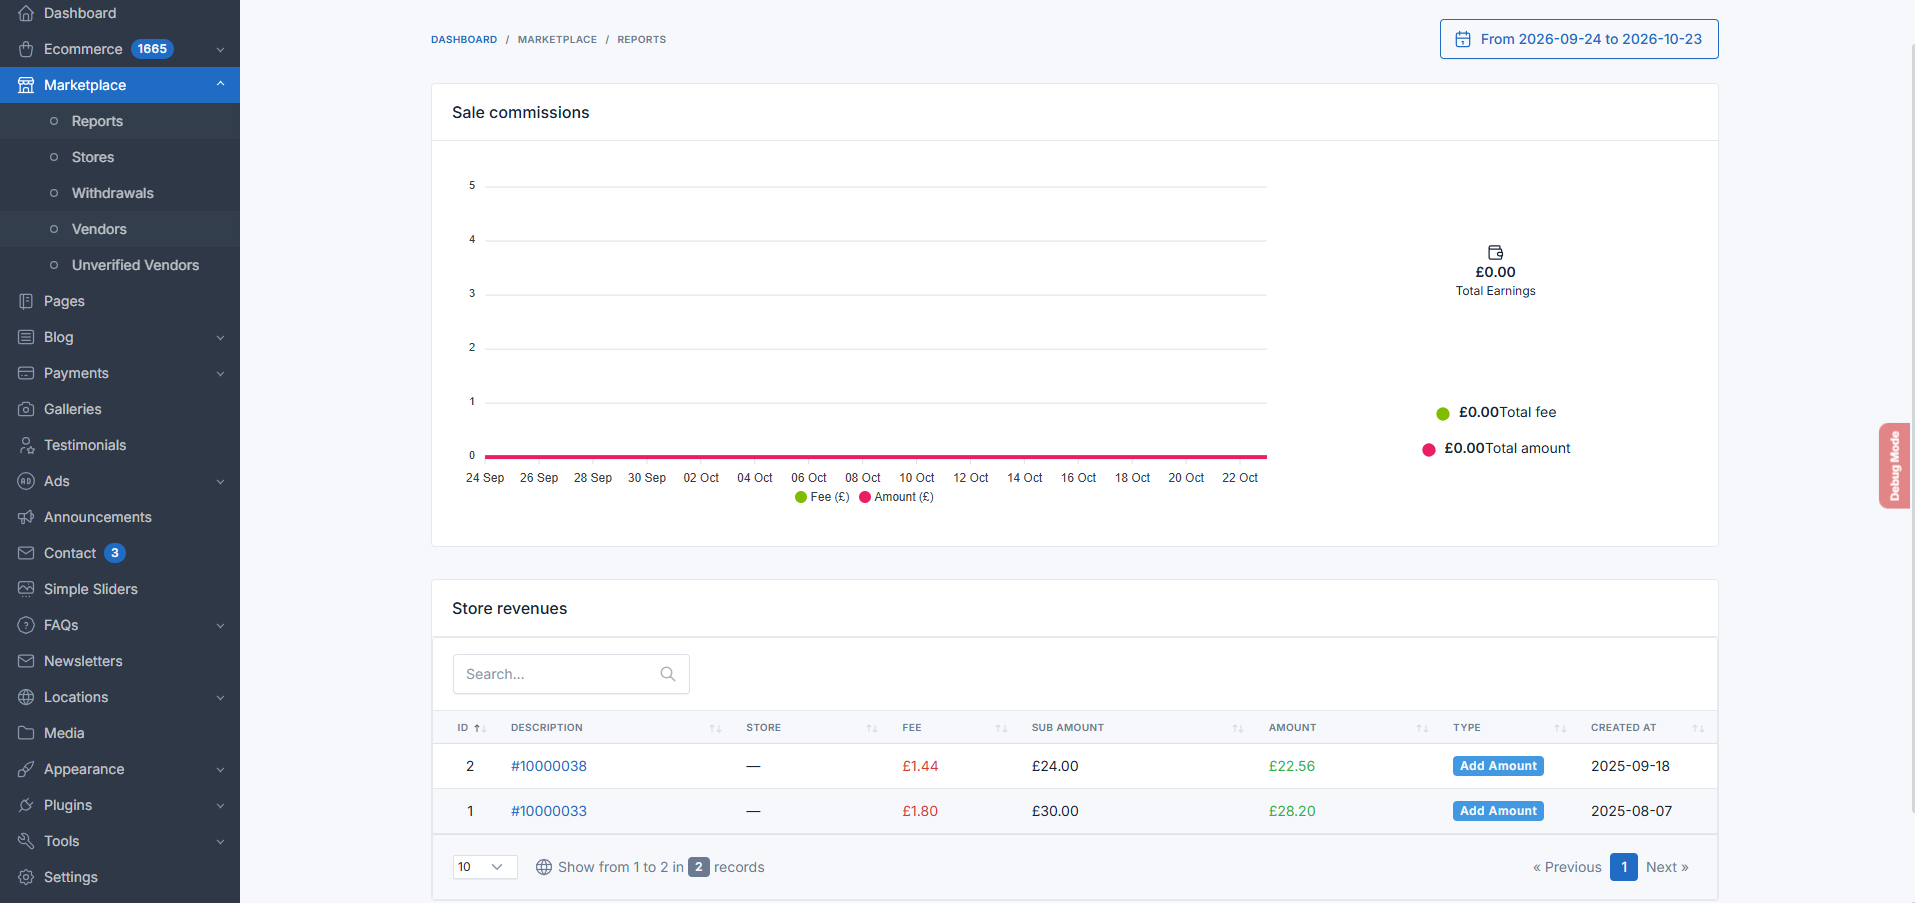Open the date range picker
The width and height of the screenshot is (1915, 903).
[1579, 39]
